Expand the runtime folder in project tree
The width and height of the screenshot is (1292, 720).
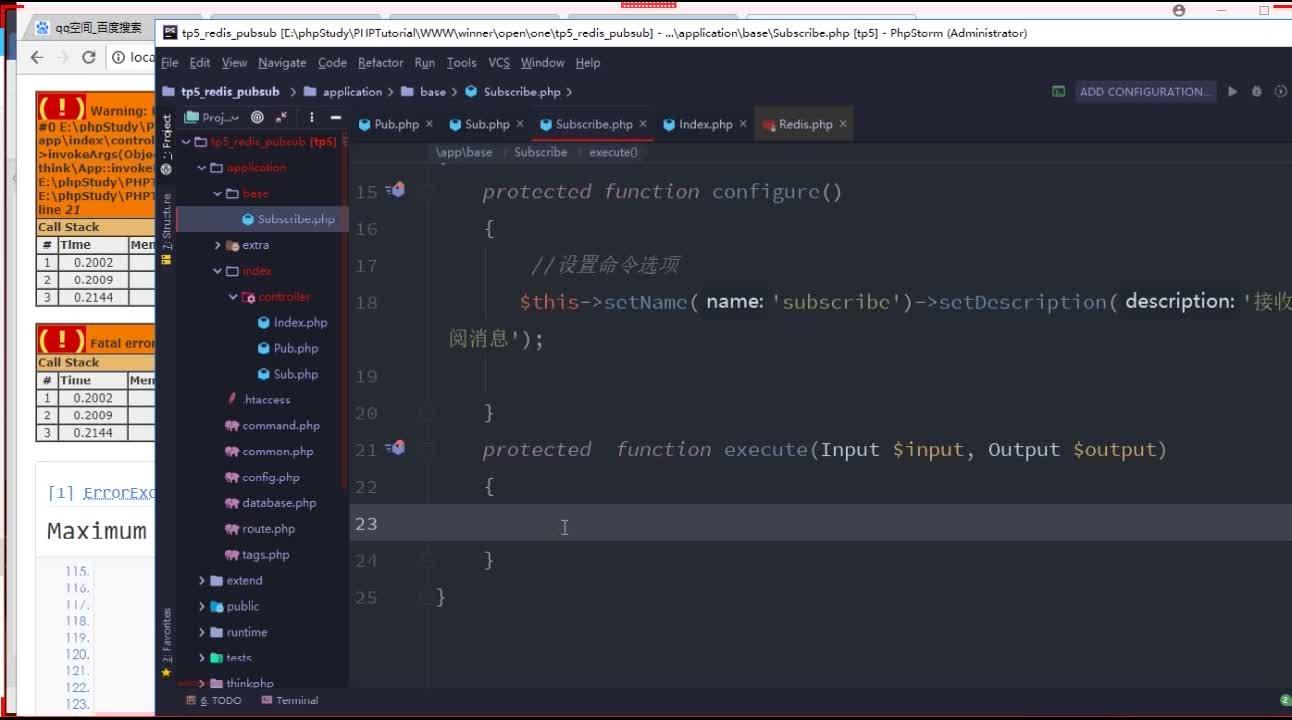tap(202, 632)
